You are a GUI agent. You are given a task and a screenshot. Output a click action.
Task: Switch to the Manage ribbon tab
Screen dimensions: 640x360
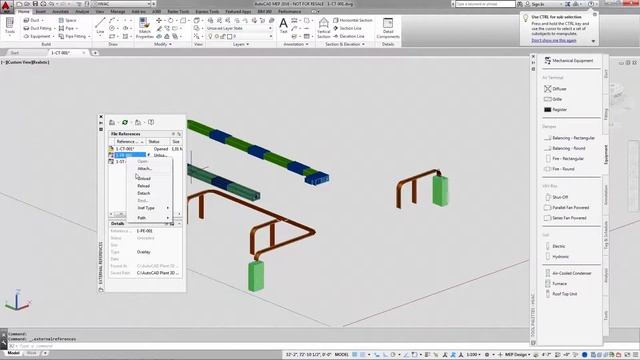(118, 11)
